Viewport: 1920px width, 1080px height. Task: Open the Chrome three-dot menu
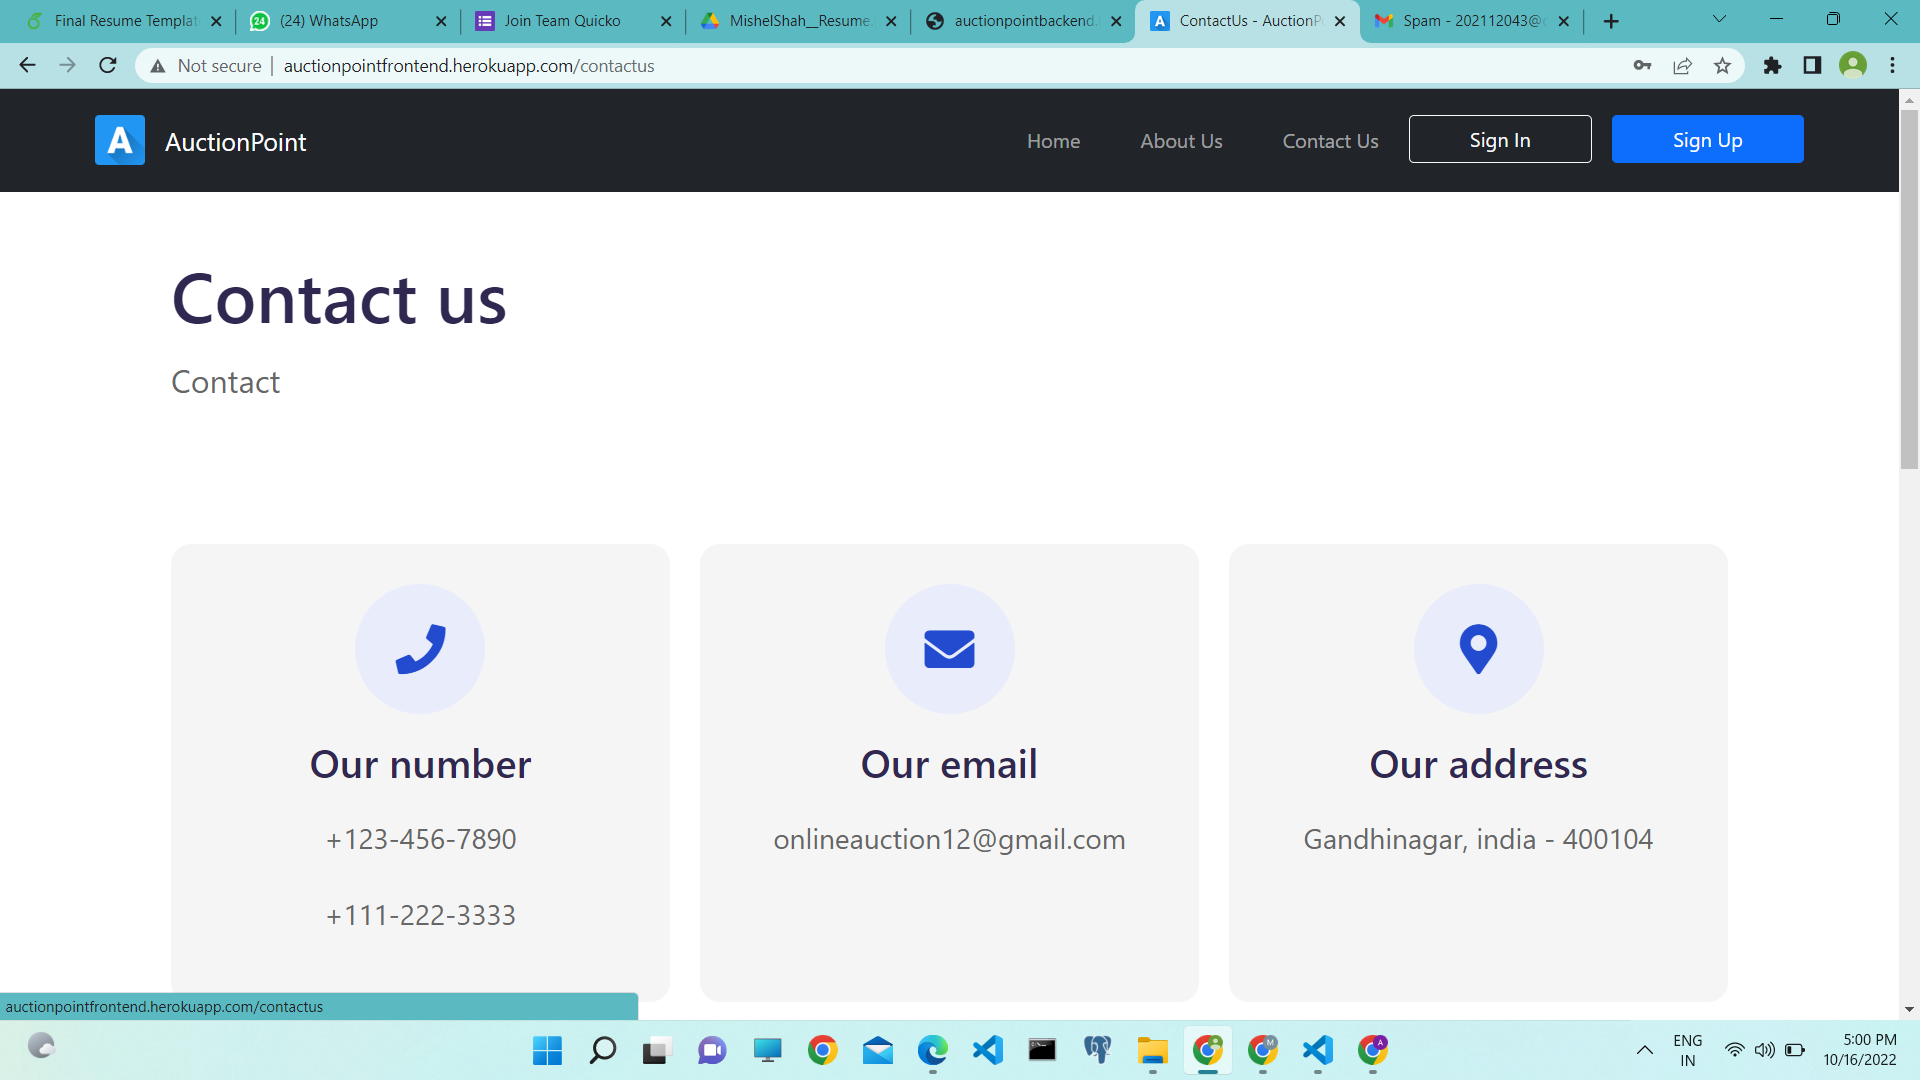click(1892, 66)
